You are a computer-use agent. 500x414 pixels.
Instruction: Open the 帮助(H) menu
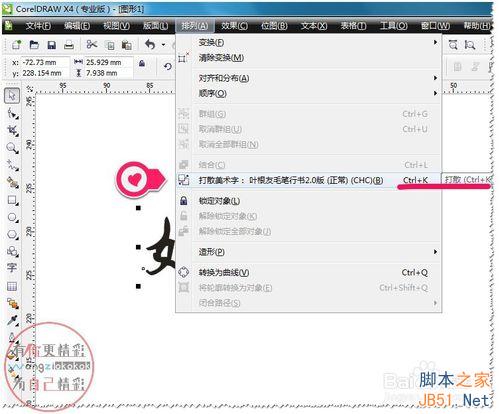click(x=477, y=26)
